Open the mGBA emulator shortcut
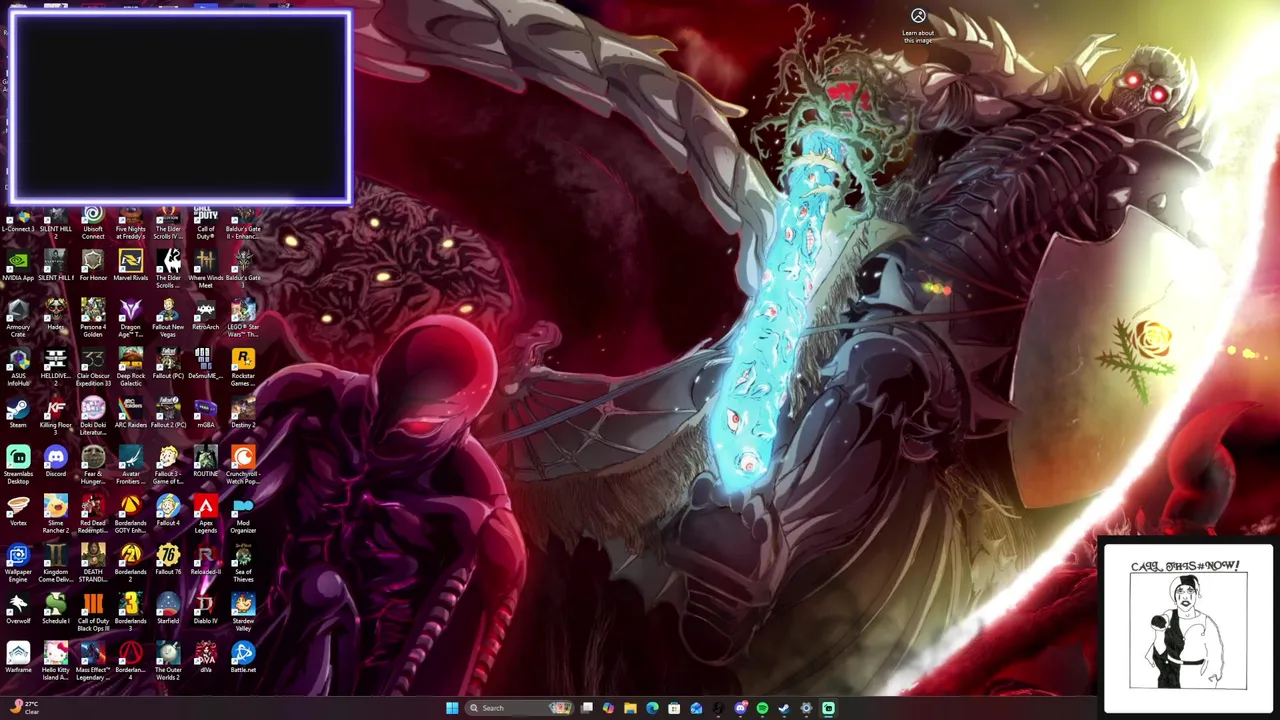The height and width of the screenshot is (720, 1280). [x=205, y=414]
